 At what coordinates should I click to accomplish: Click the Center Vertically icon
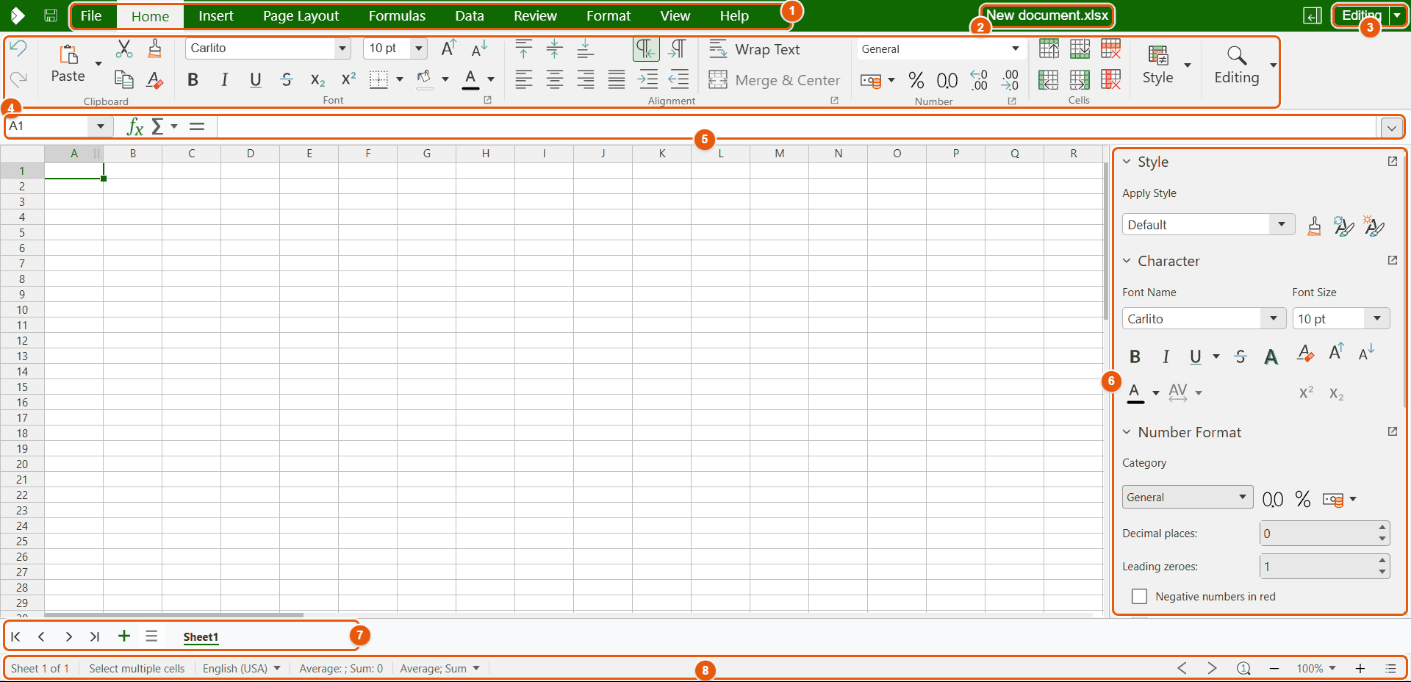pos(555,48)
